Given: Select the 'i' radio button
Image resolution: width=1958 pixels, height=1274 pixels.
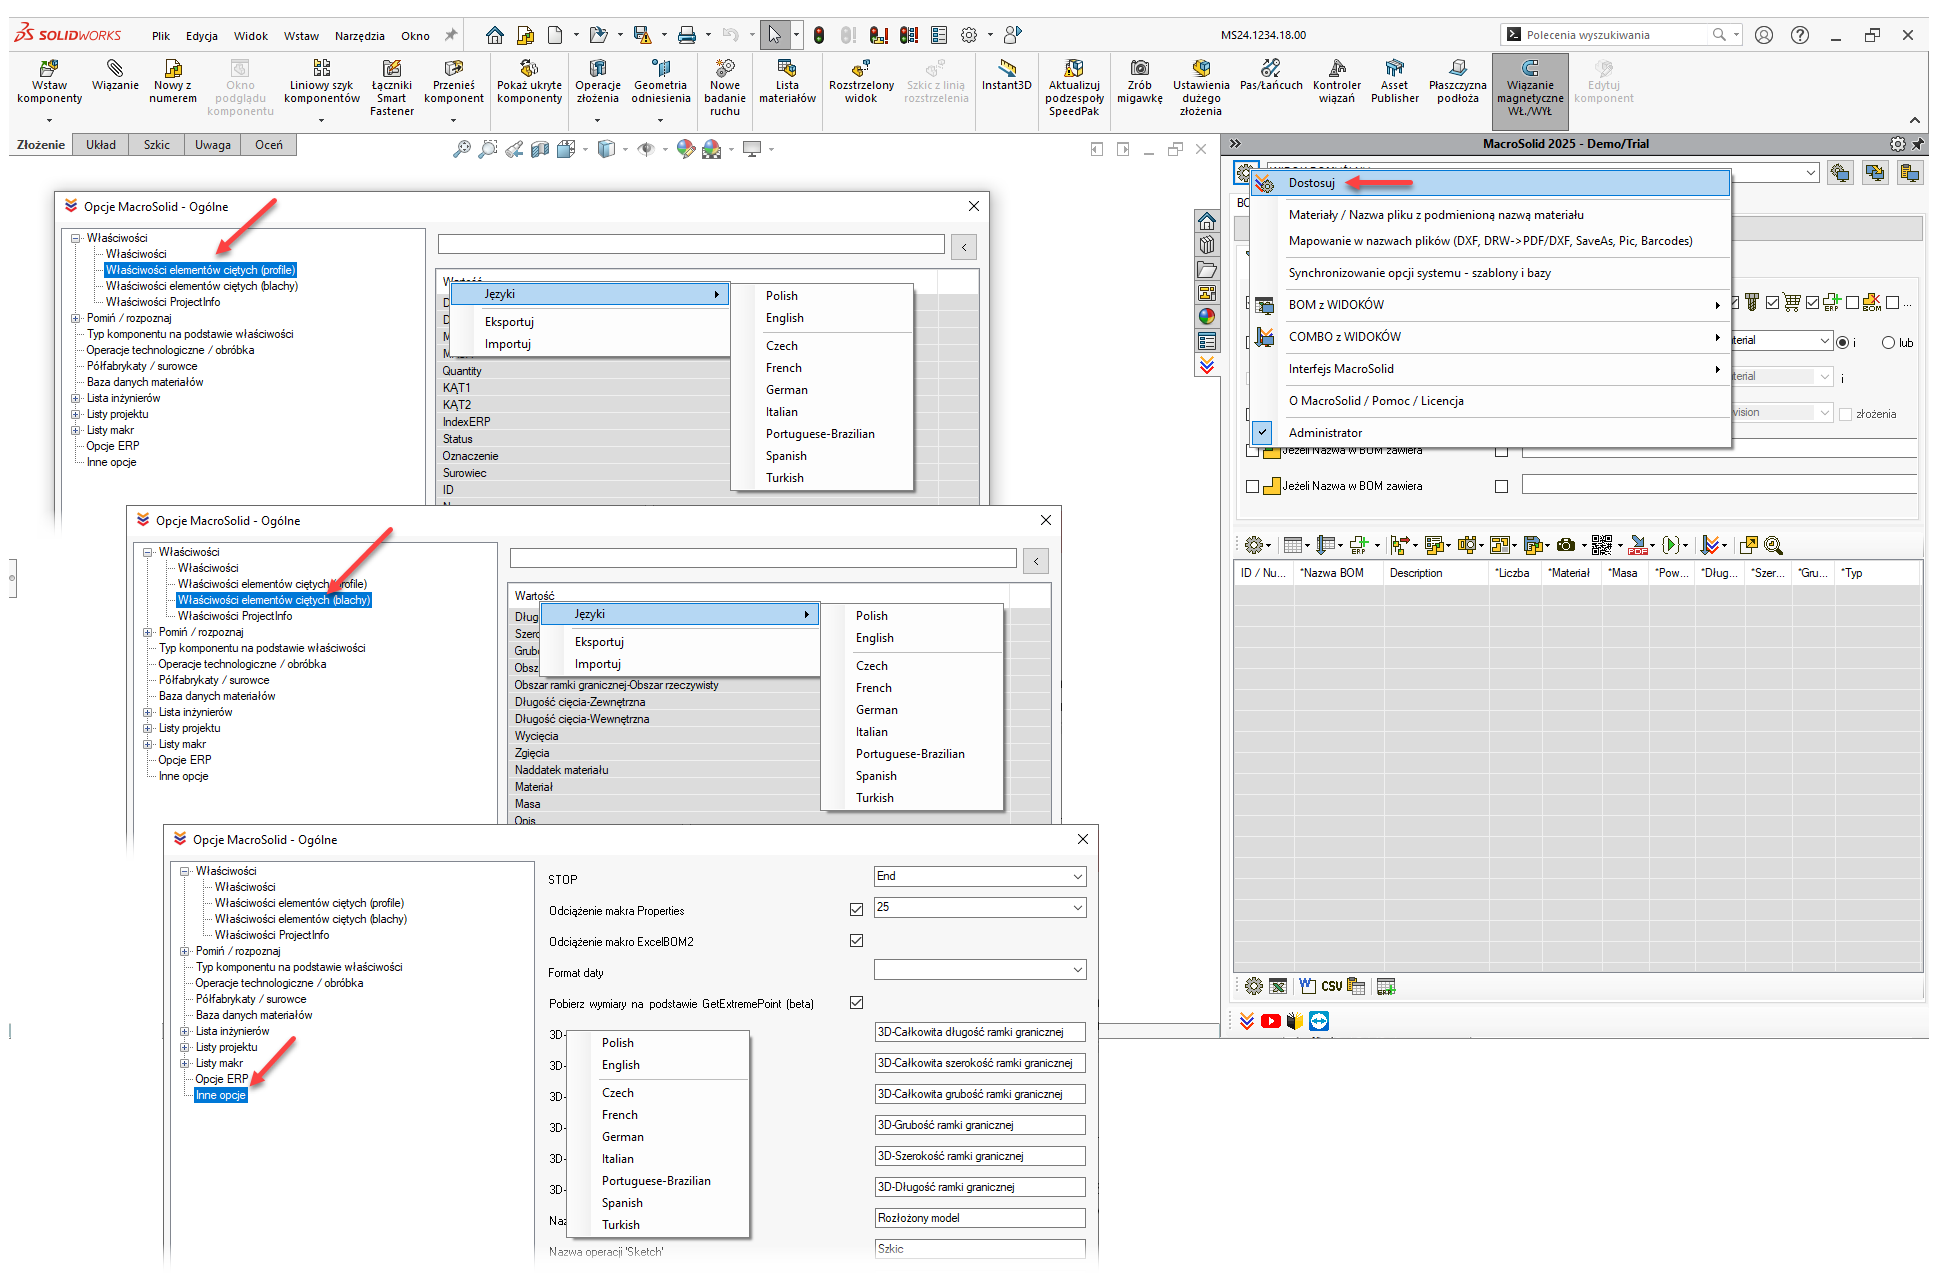Looking at the screenshot, I should [1843, 342].
